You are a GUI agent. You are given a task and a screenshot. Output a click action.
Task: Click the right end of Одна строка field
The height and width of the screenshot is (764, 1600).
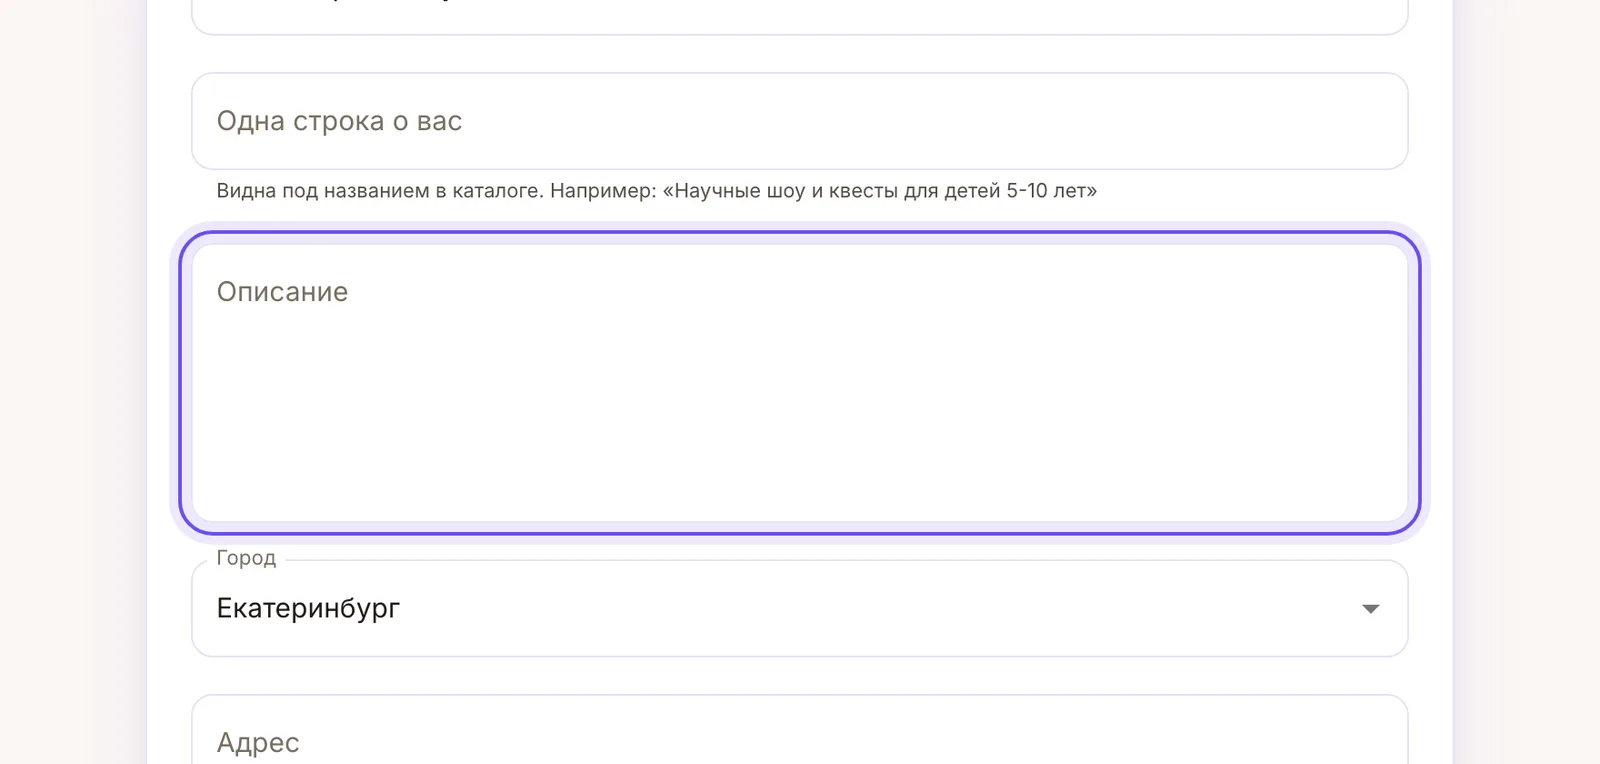pos(1350,121)
